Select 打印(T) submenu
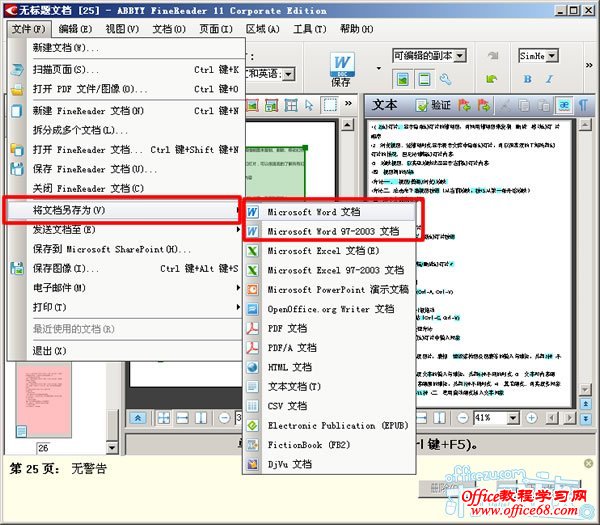The width and height of the screenshot is (600, 525). (124, 307)
